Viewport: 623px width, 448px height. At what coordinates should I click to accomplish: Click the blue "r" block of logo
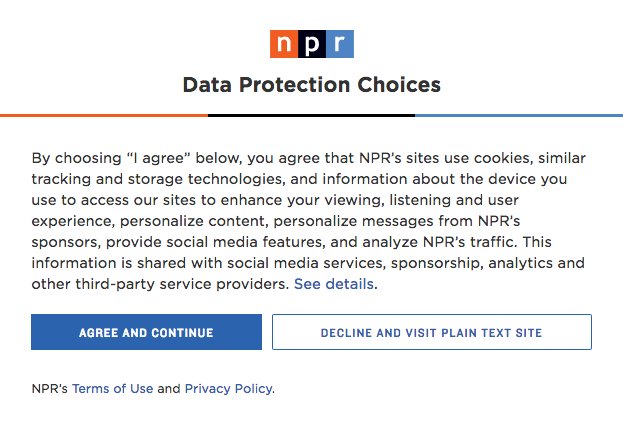pos(340,44)
